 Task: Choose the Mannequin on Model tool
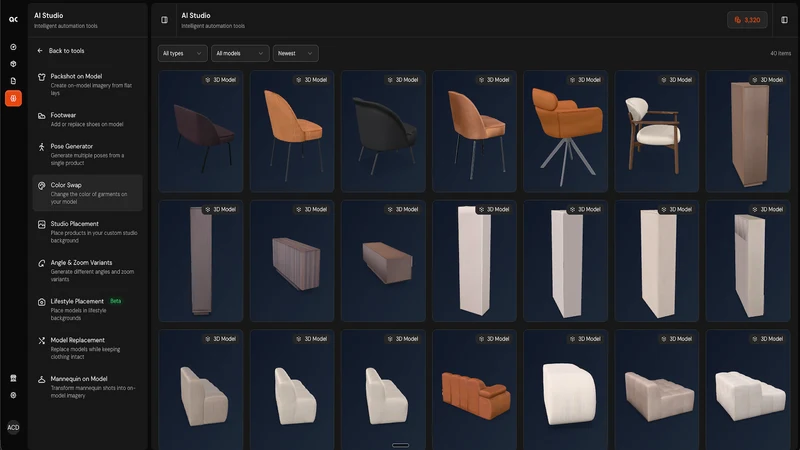(x=87, y=387)
